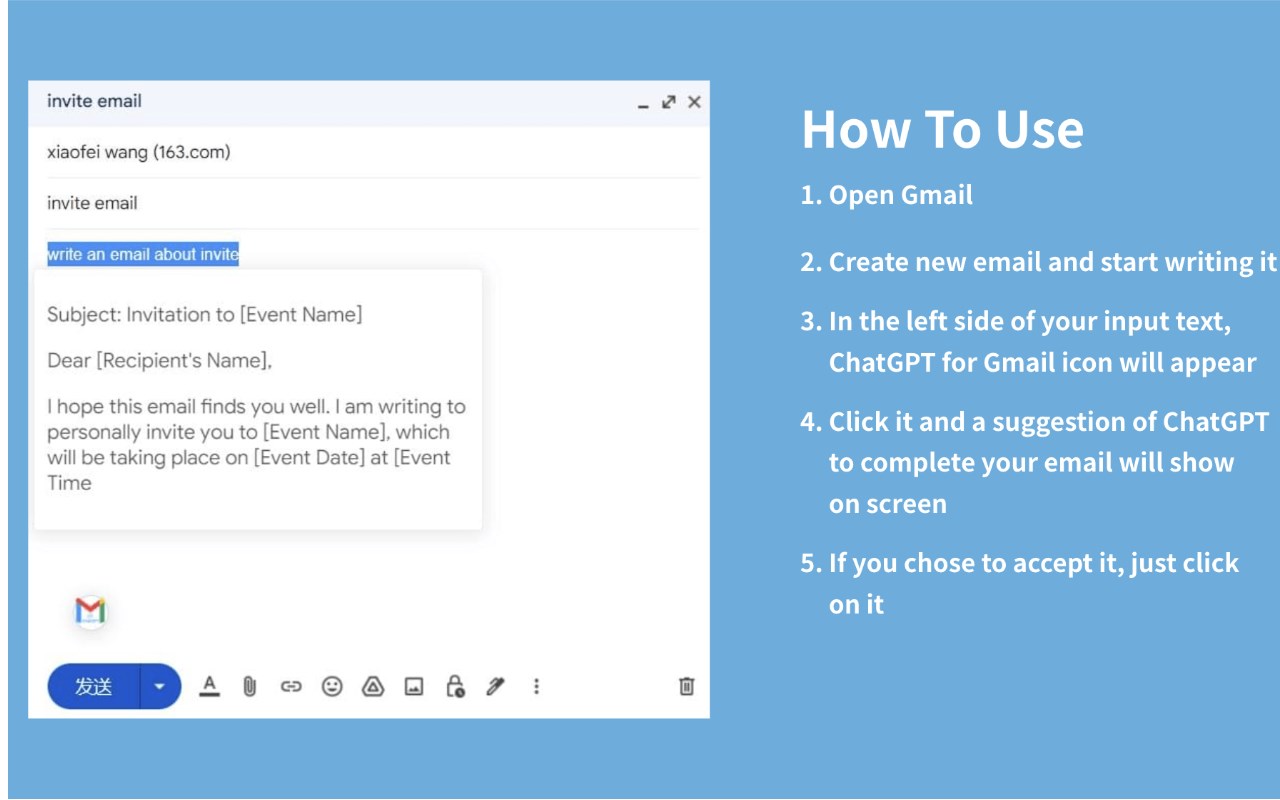This screenshot has height=800, width=1280.
Task: Click highlighted text write an email about invite
Action: (143, 254)
